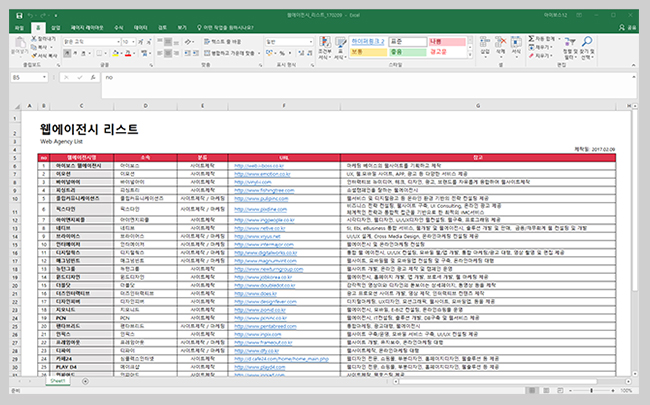Toggle Underline formatting in Font group
Viewport: 650px width, 405px height.
[x=83, y=53]
